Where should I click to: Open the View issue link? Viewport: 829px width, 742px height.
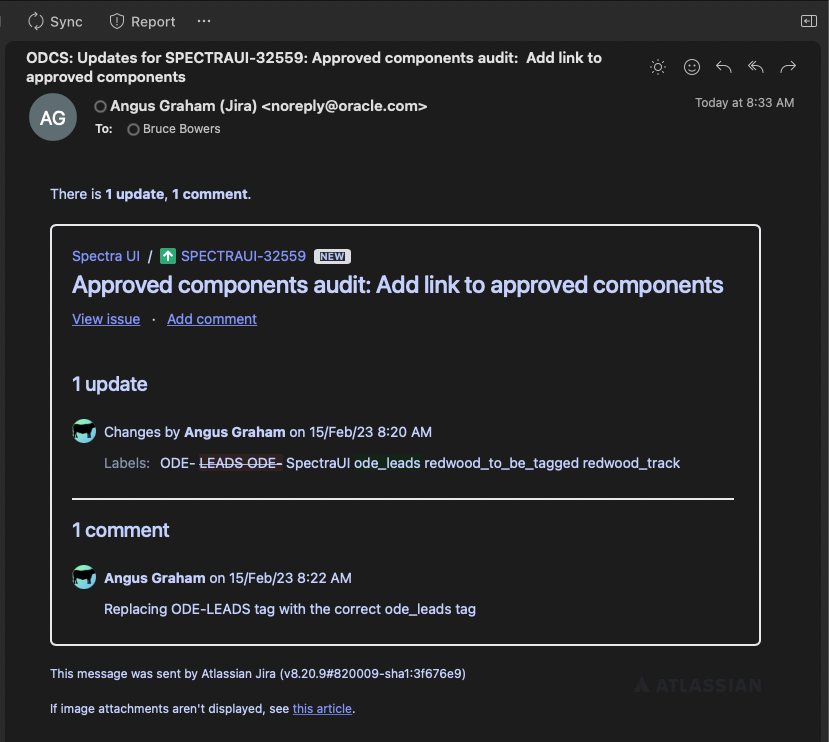[106, 319]
